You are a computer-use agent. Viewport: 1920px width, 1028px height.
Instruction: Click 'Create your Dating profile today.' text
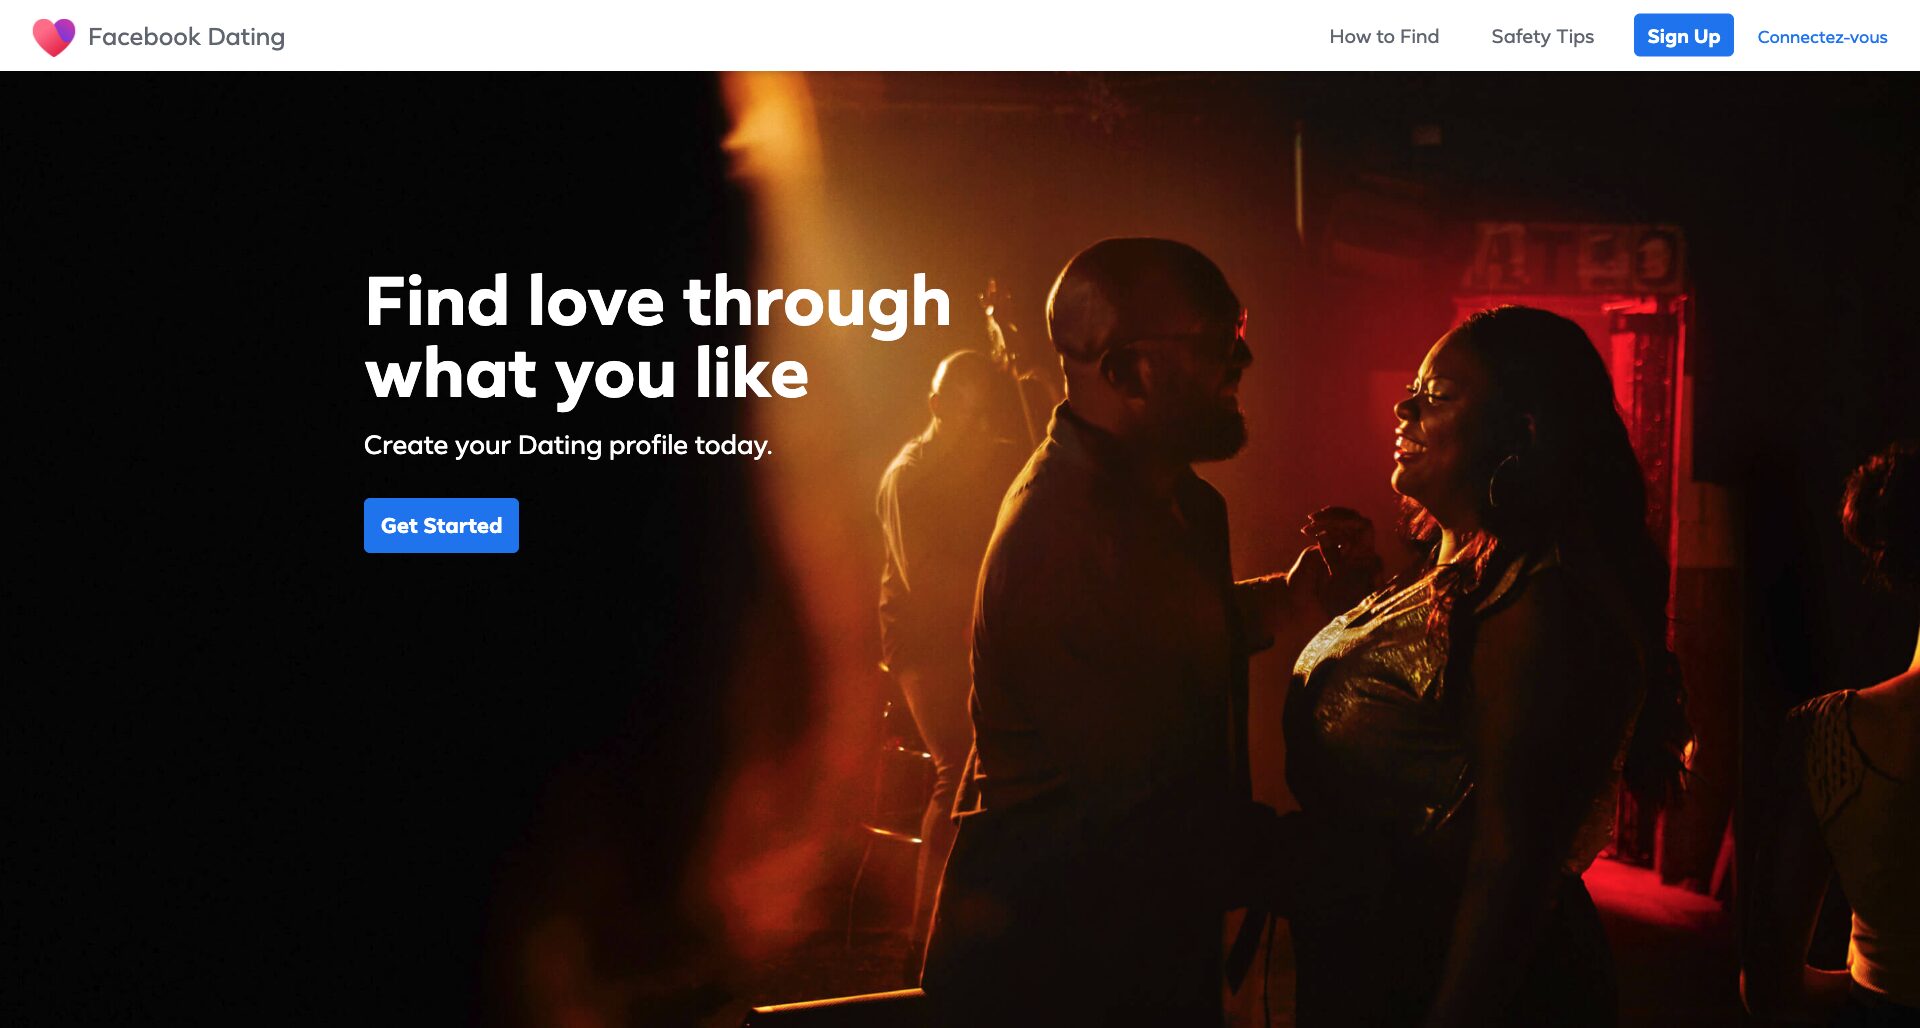(x=568, y=445)
